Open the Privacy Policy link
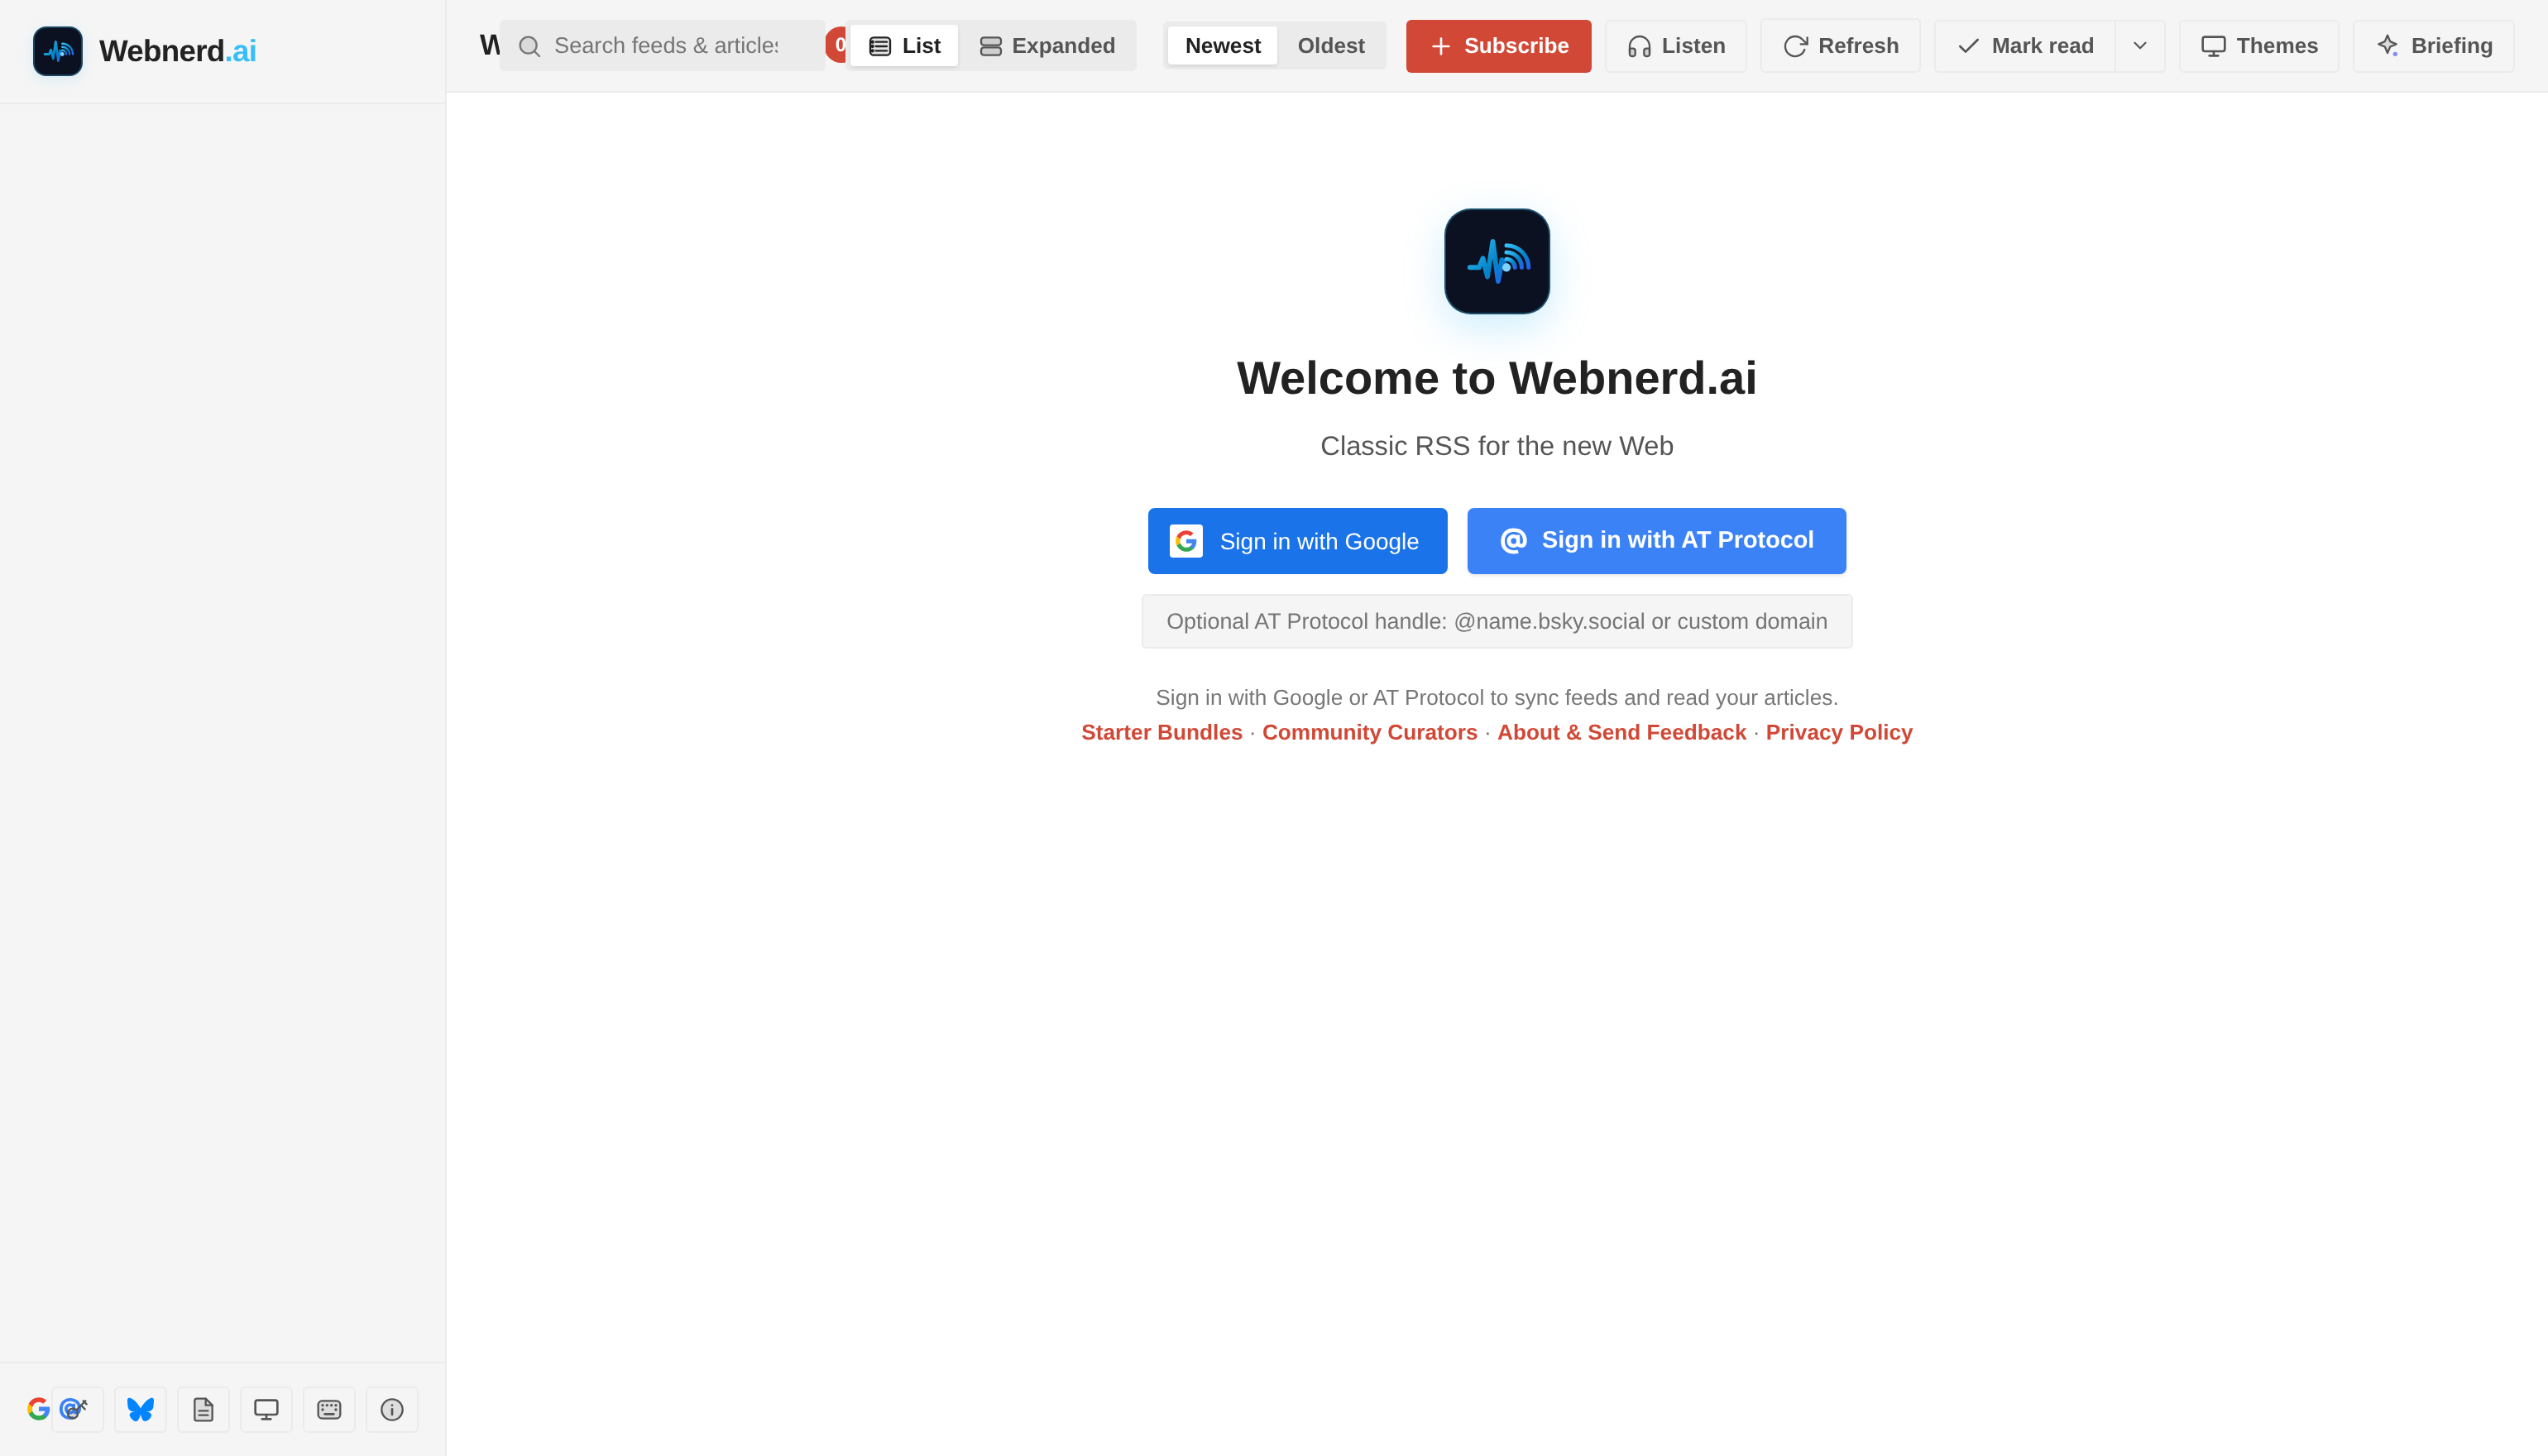Screen dimensions: 2548x1456 pyautogui.click(x=1839, y=732)
